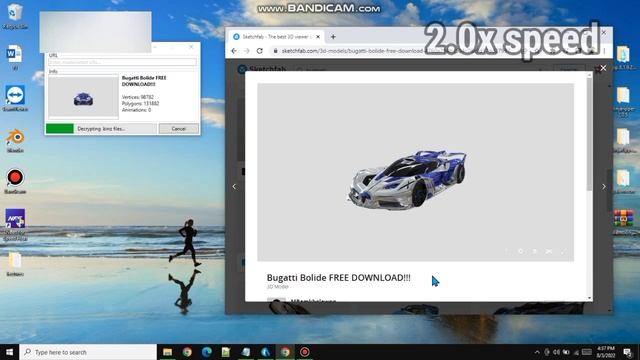Click the popup's vertical scrollbar
Screen dimensions: 640x360
(589, 135)
